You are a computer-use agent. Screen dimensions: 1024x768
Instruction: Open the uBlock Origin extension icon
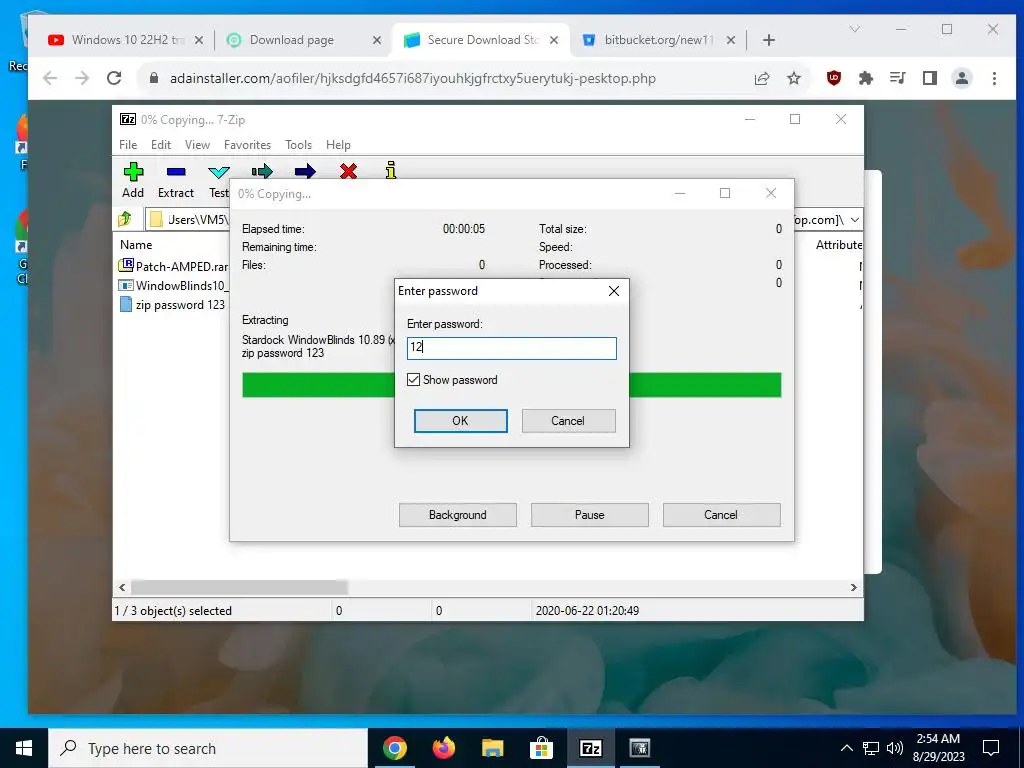coord(834,78)
